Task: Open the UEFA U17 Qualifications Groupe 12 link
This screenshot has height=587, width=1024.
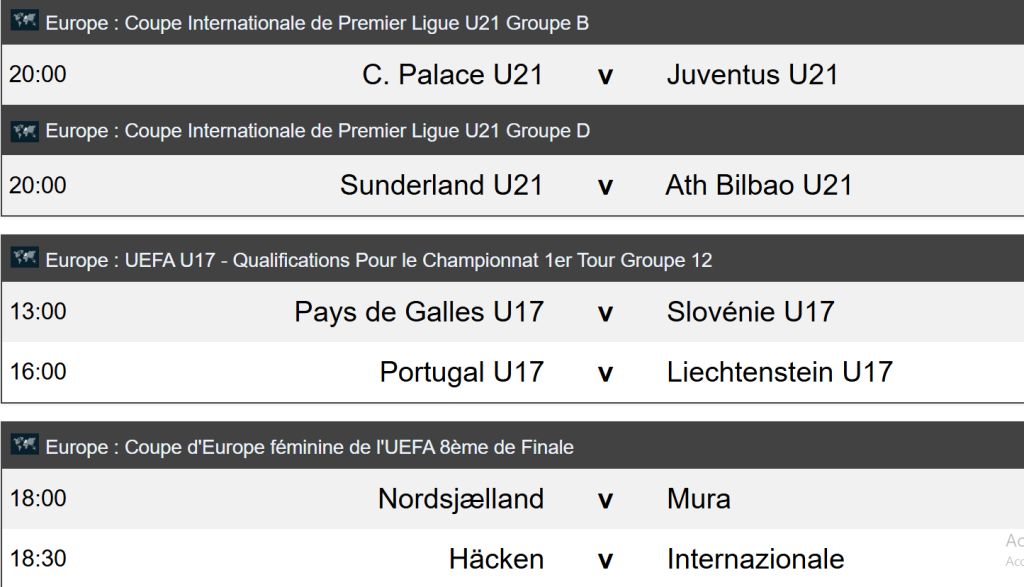Action: point(379,260)
